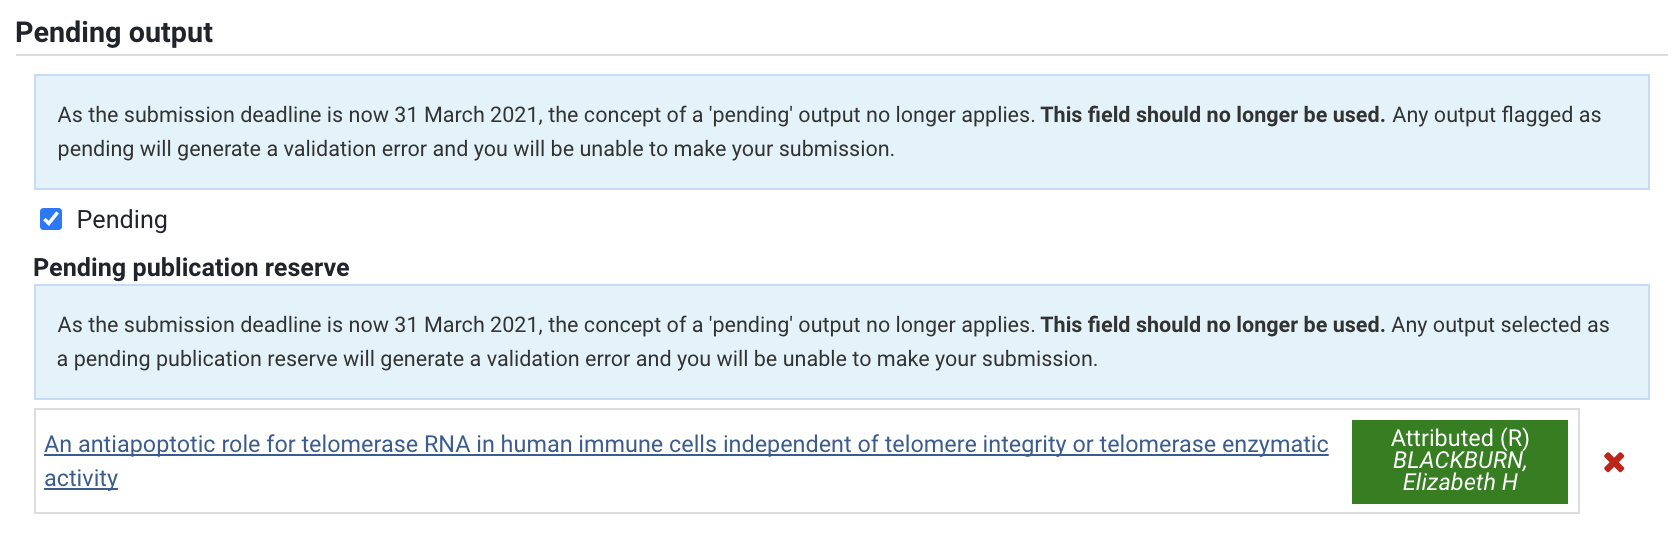Uncheck the Pending checkbox
Image resolution: width=1676 pixels, height=536 pixels.
click(x=51, y=219)
